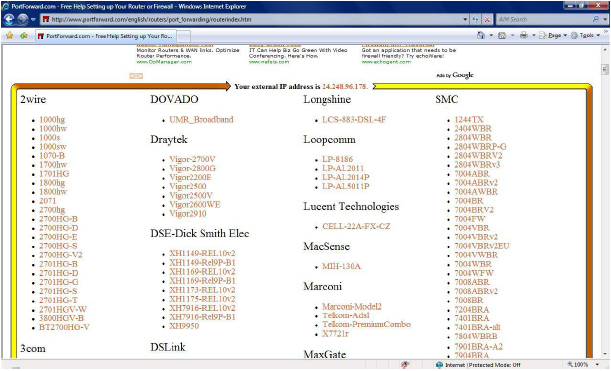Click the popup blocker icon in status bar
The image size is (611, 371).
tap(405, 365)
